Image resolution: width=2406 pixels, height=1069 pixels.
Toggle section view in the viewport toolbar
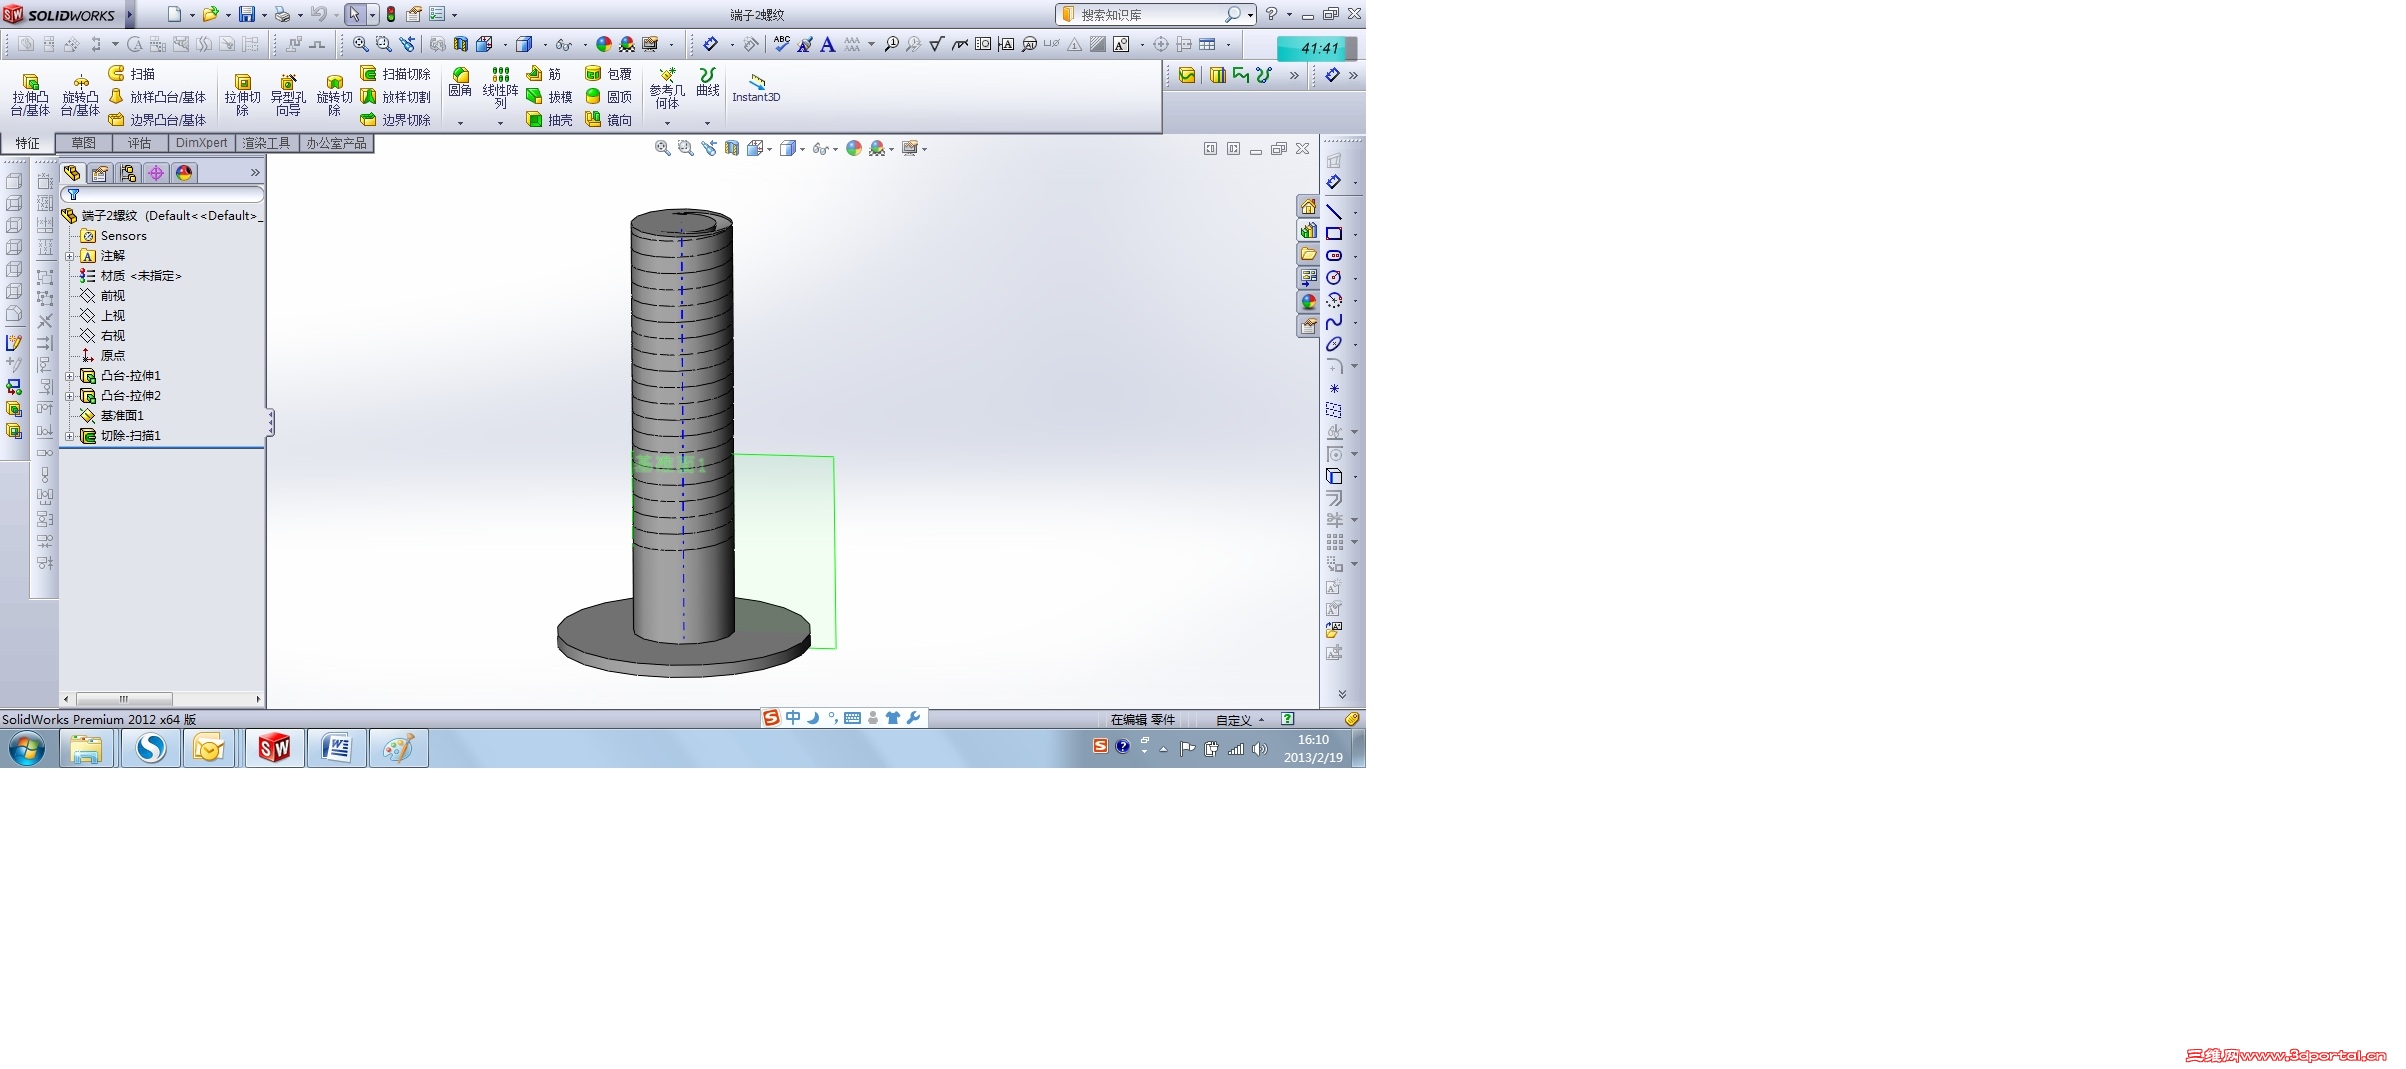point(732,148)
